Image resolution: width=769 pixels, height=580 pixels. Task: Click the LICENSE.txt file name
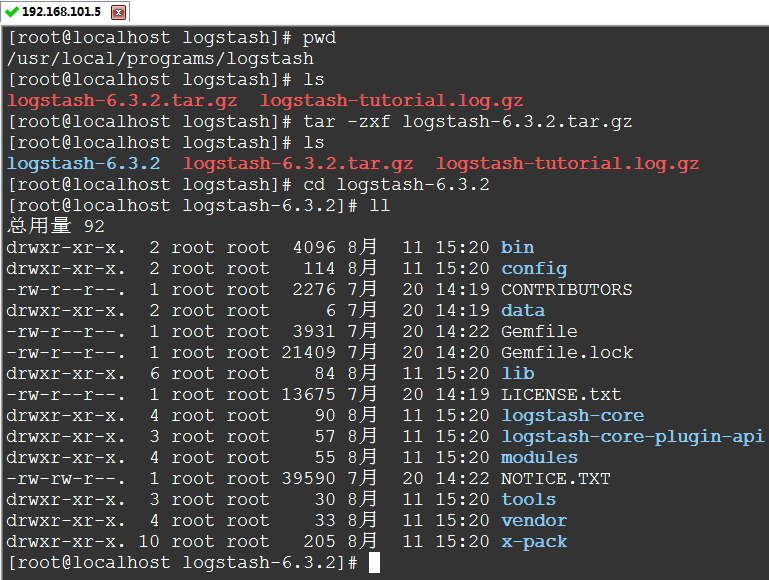coord(560,394)
